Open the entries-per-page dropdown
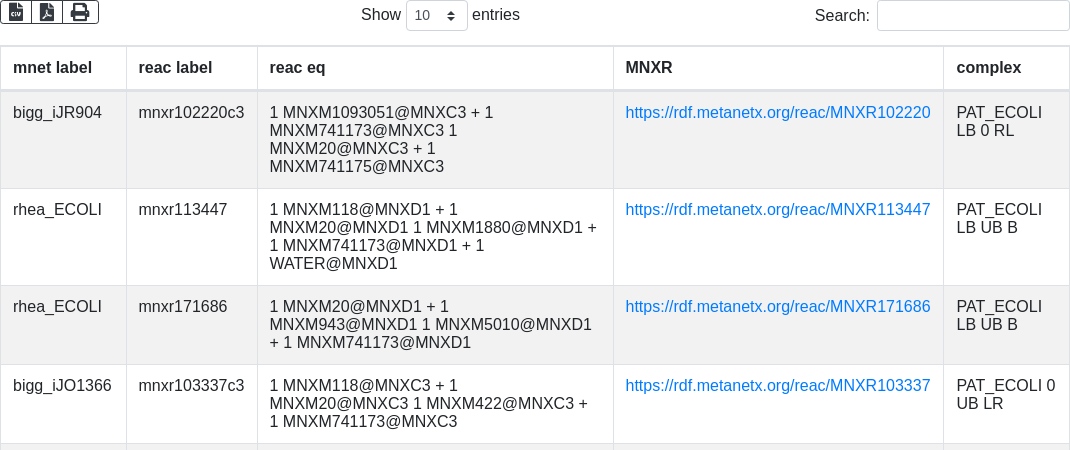The width and height of the screenshot is (1070, 450). tap(437, 15)
